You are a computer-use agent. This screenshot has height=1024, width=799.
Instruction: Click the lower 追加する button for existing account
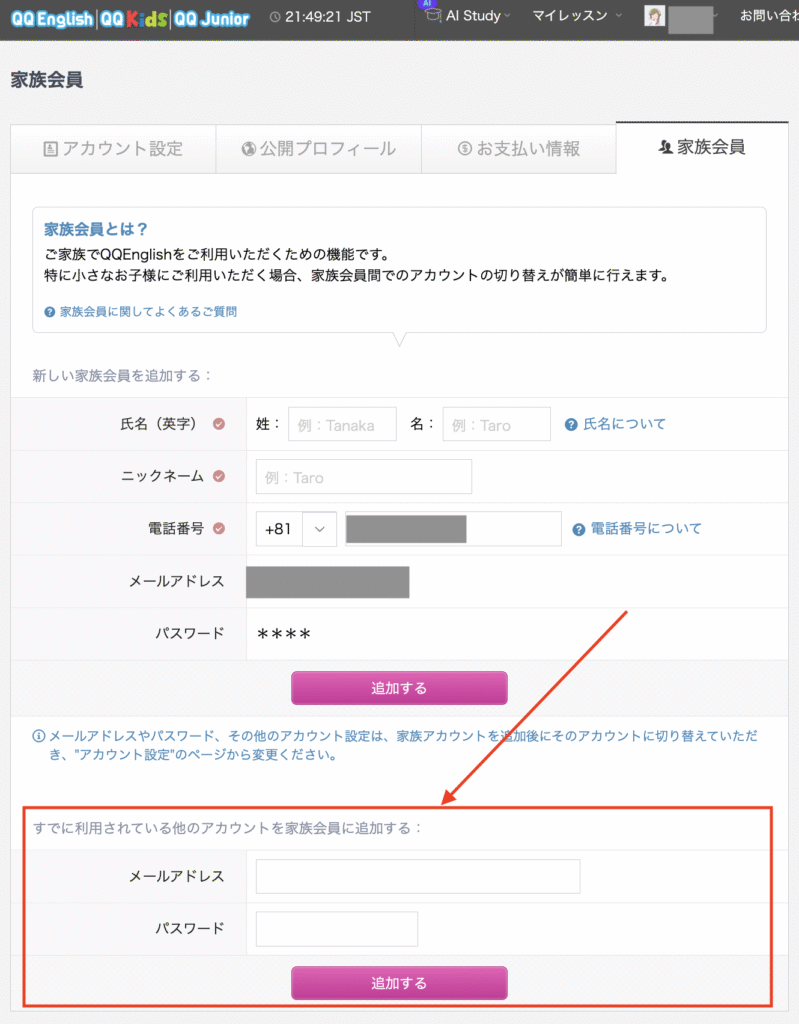(399, 983)
